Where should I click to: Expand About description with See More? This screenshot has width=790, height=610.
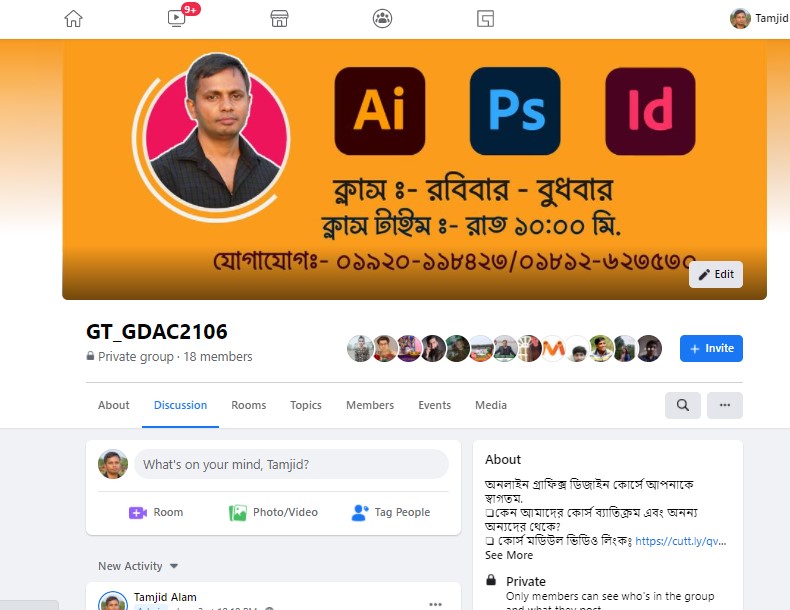tap(509, 555)
